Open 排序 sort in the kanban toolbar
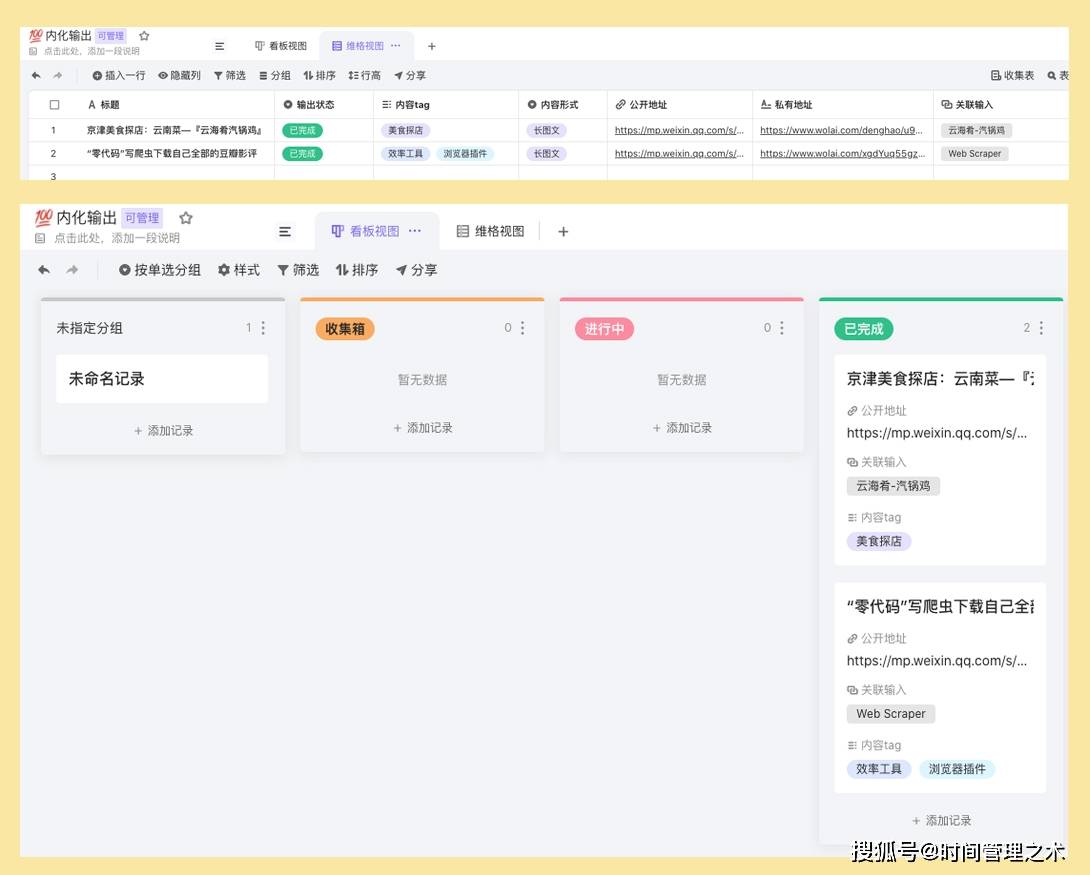The image size is (1090, 875). coord(357,270)
